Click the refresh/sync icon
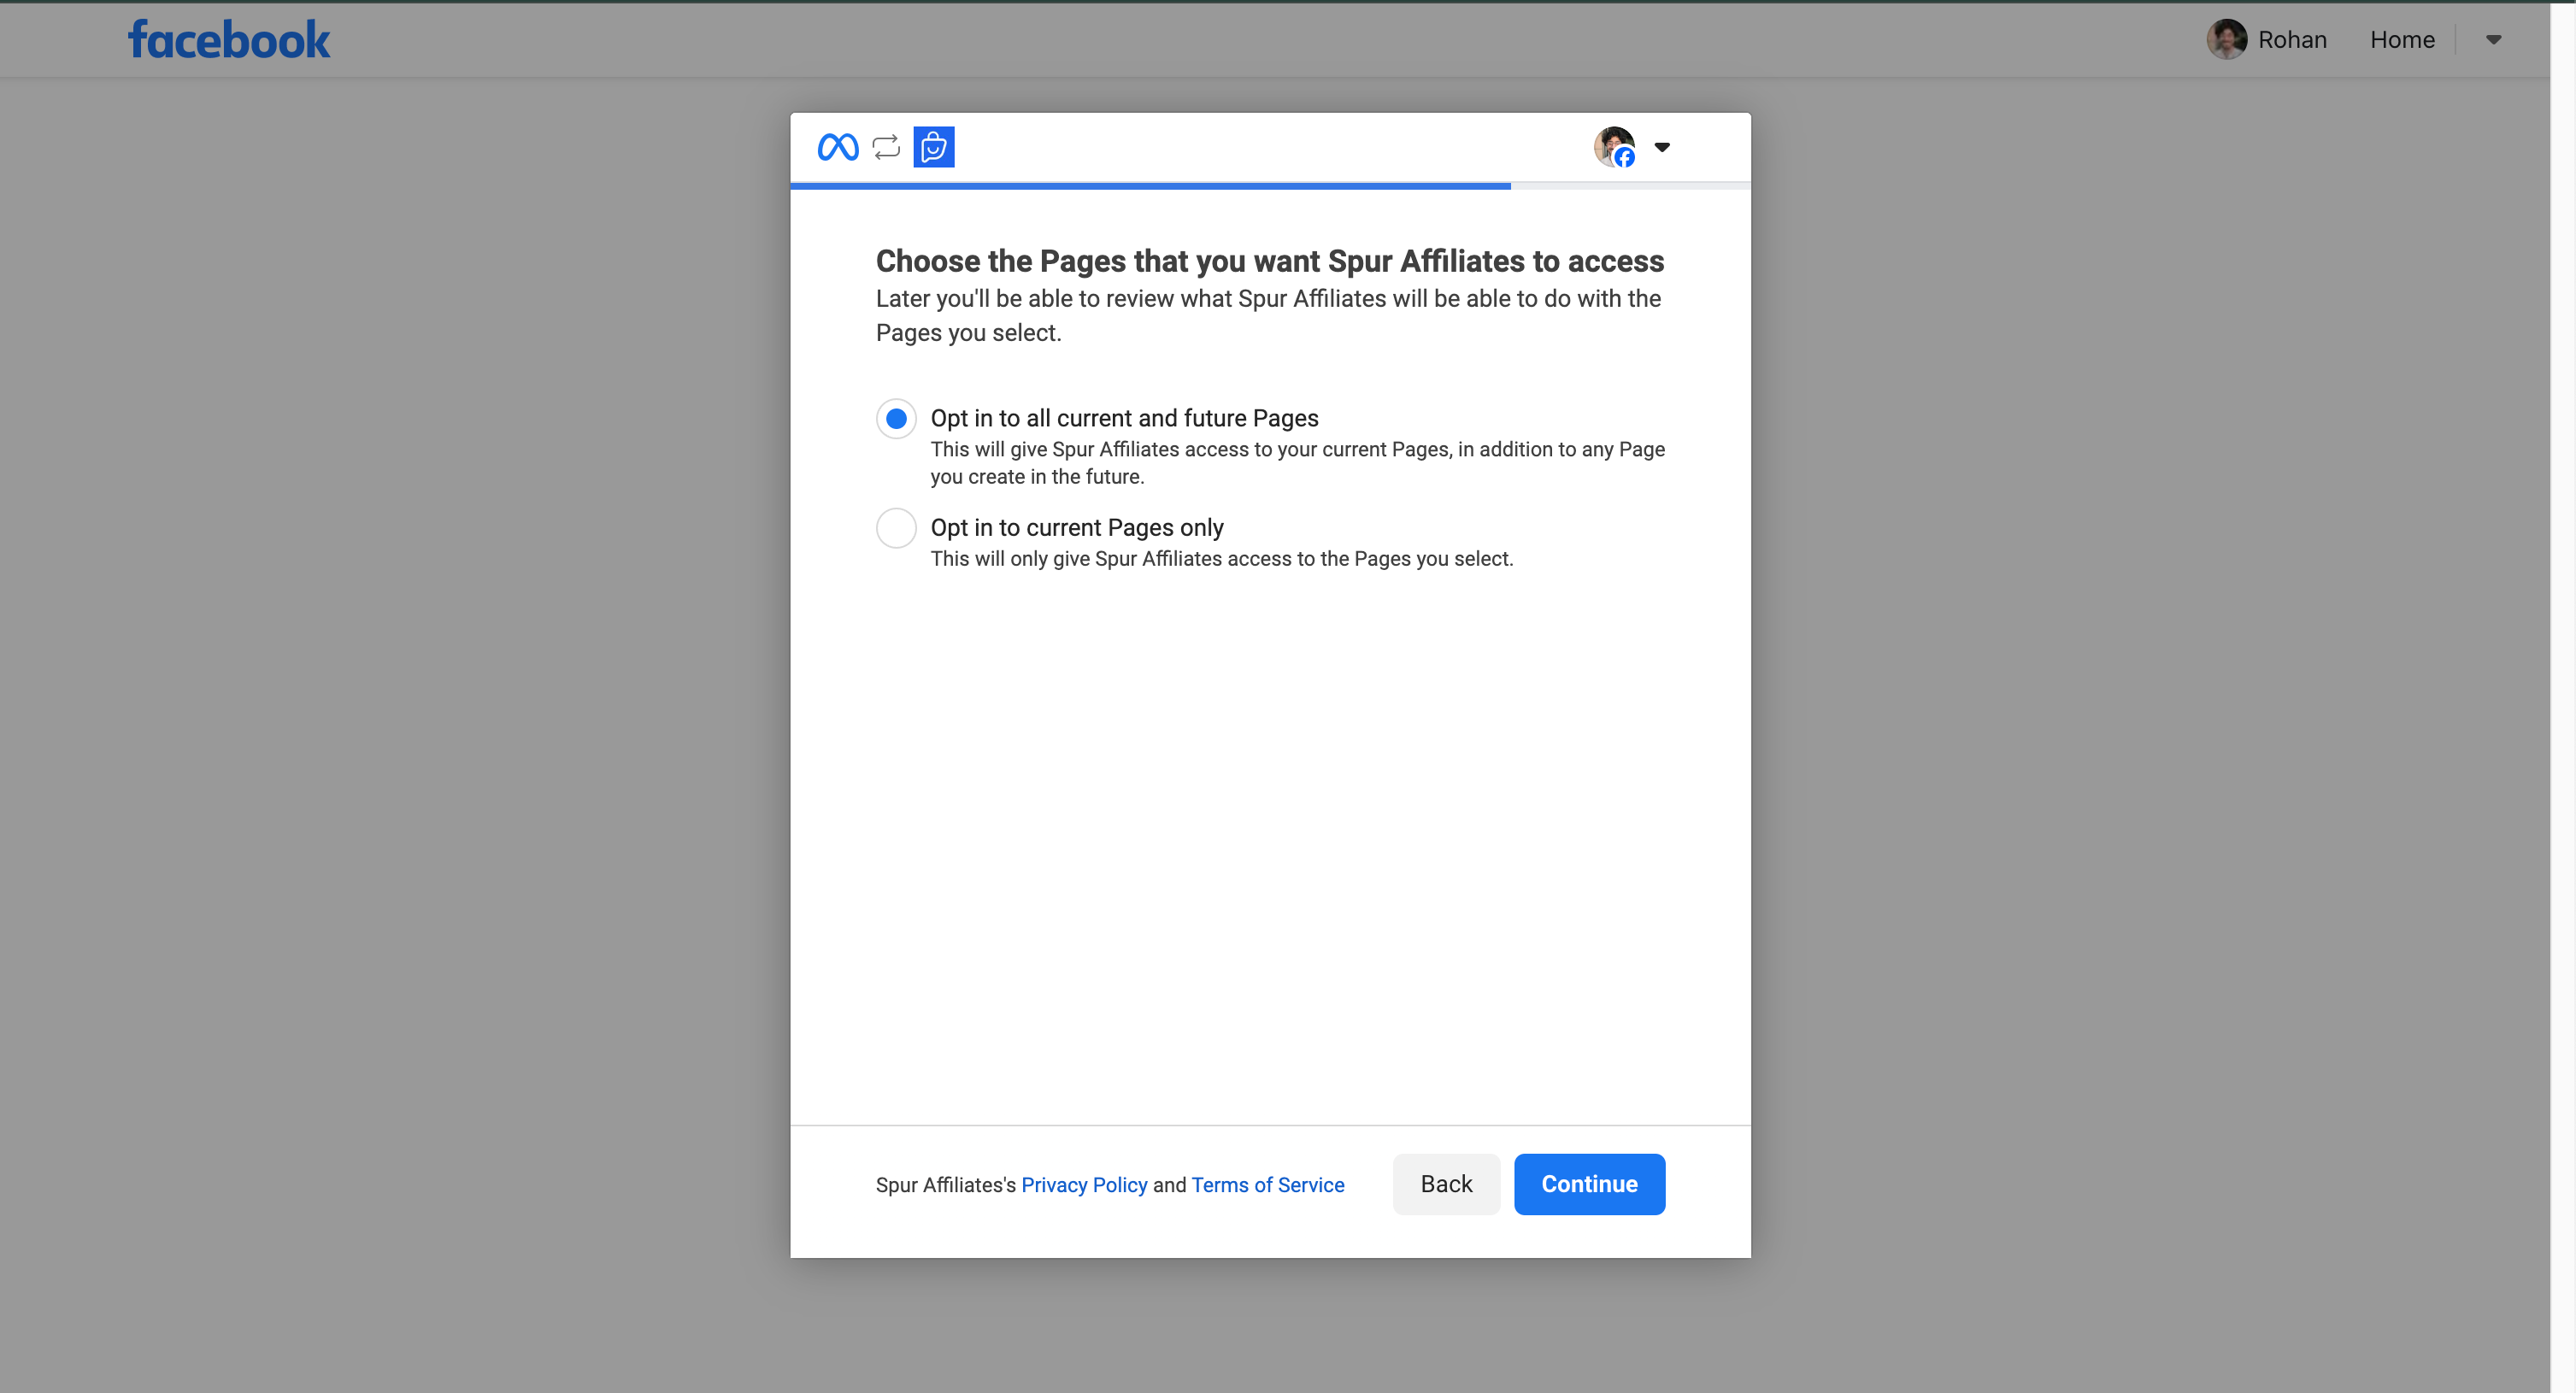 coord(886,146)
